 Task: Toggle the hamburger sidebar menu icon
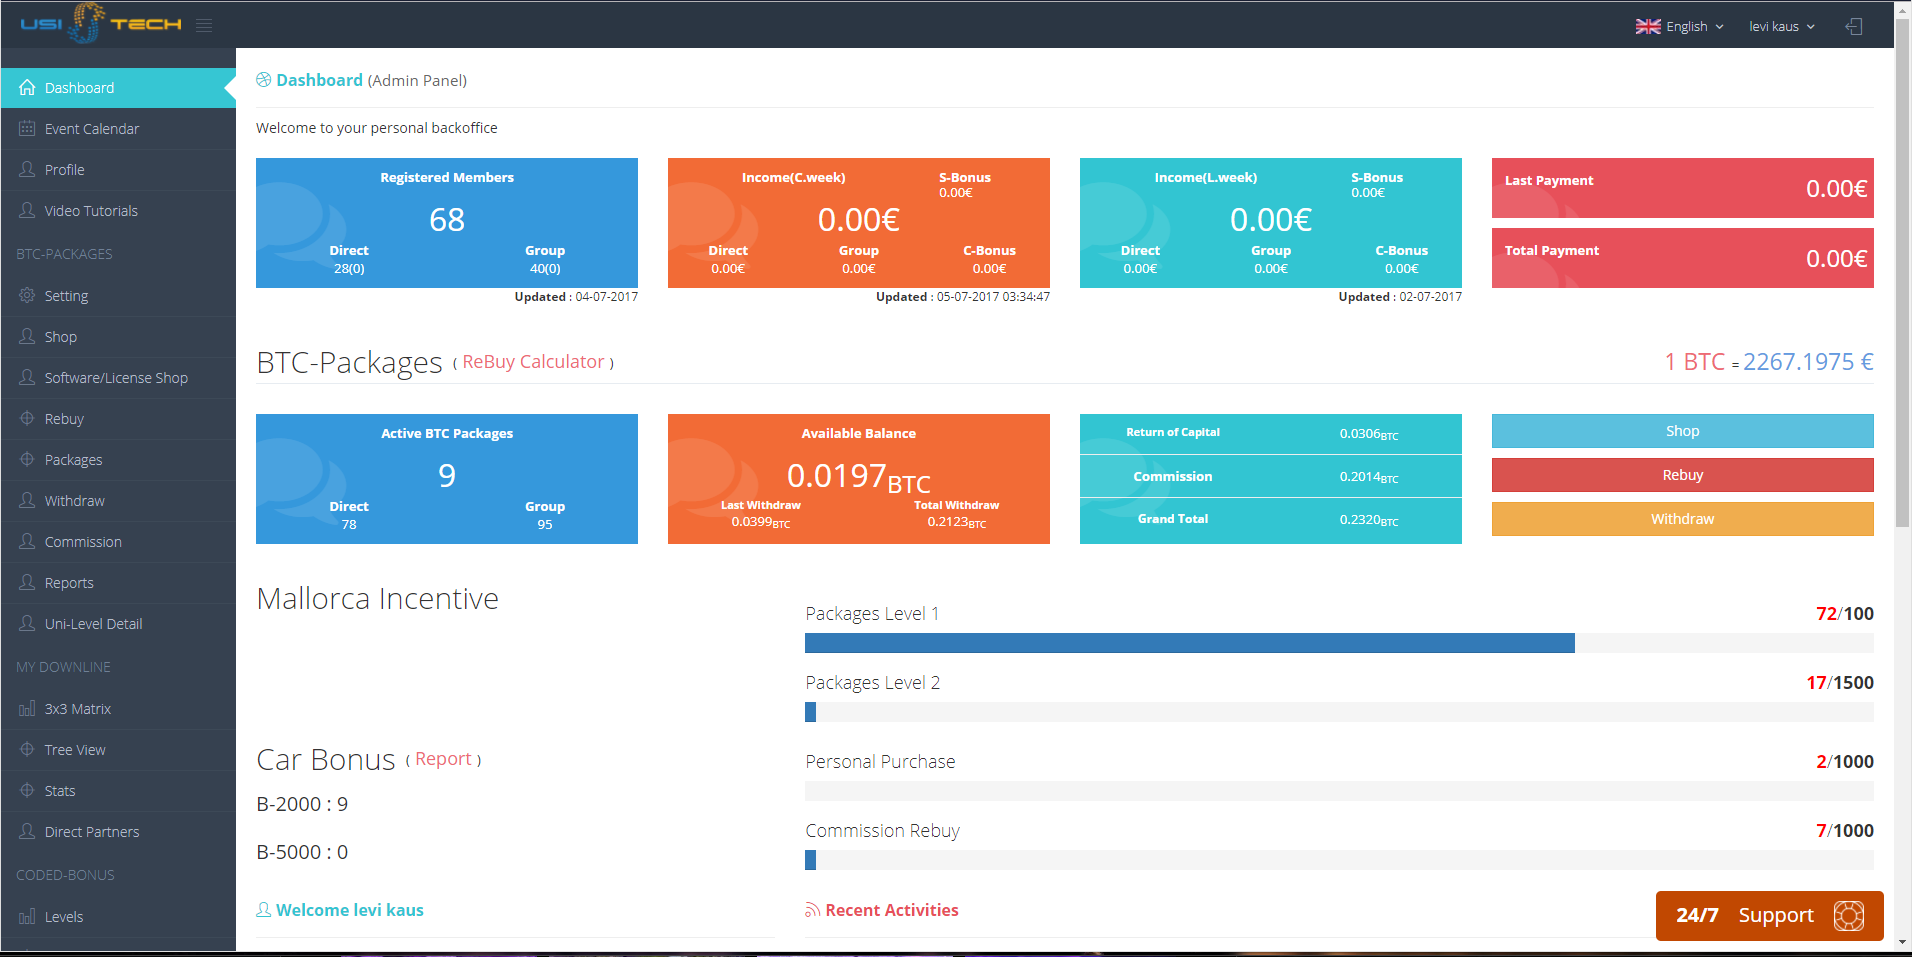coord(204,25)
